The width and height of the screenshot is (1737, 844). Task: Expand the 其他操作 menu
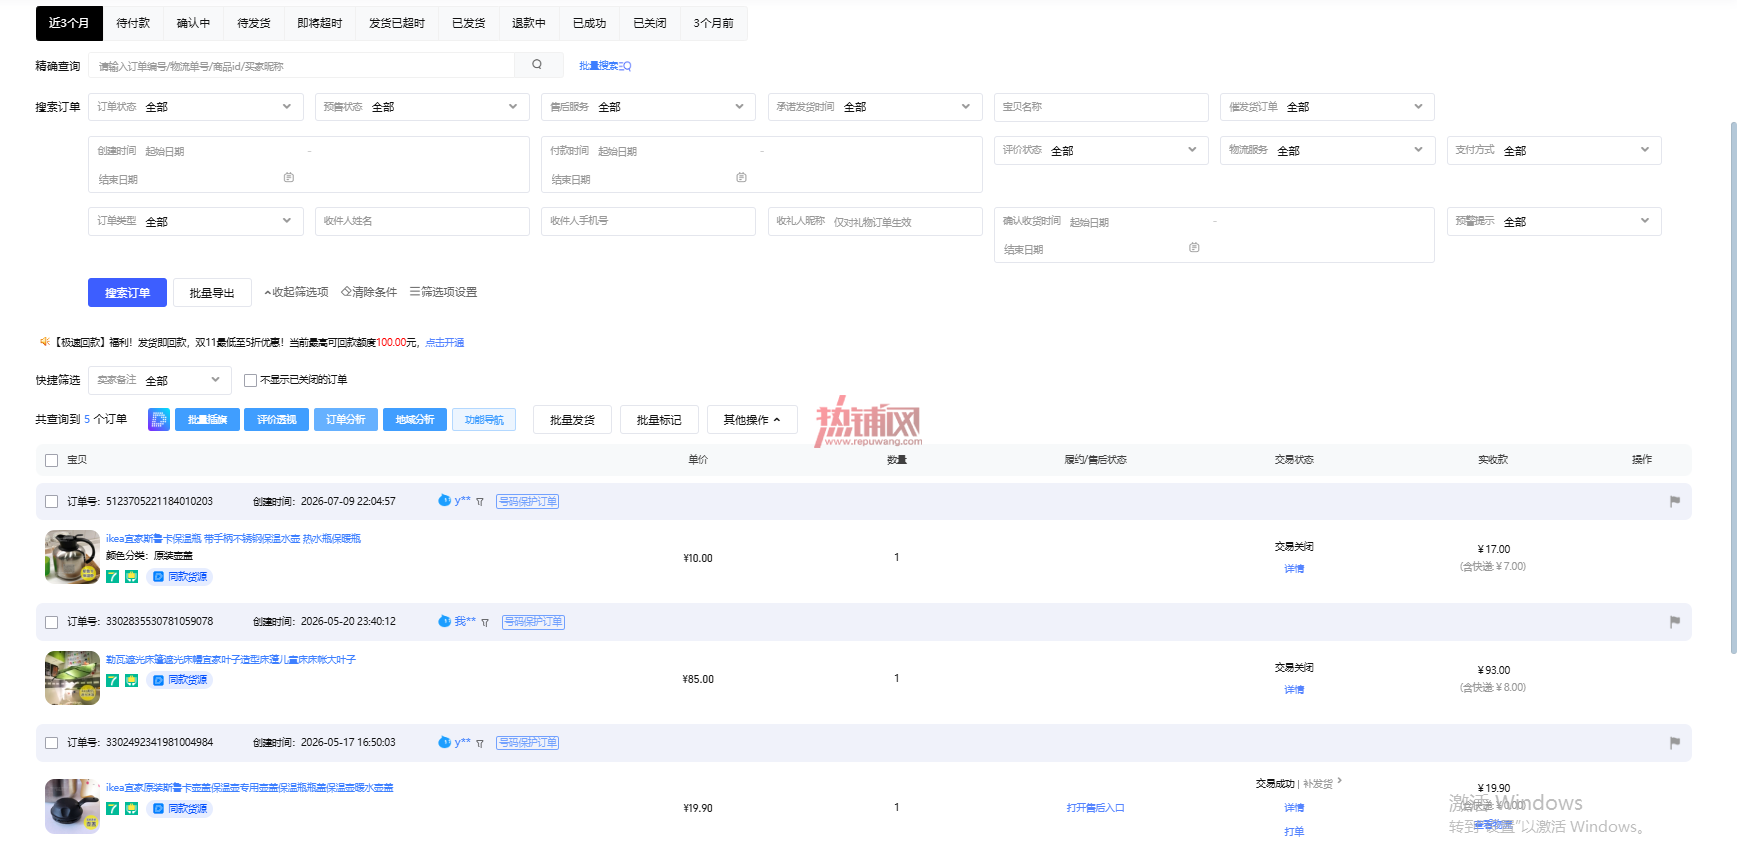click(752, 420)
